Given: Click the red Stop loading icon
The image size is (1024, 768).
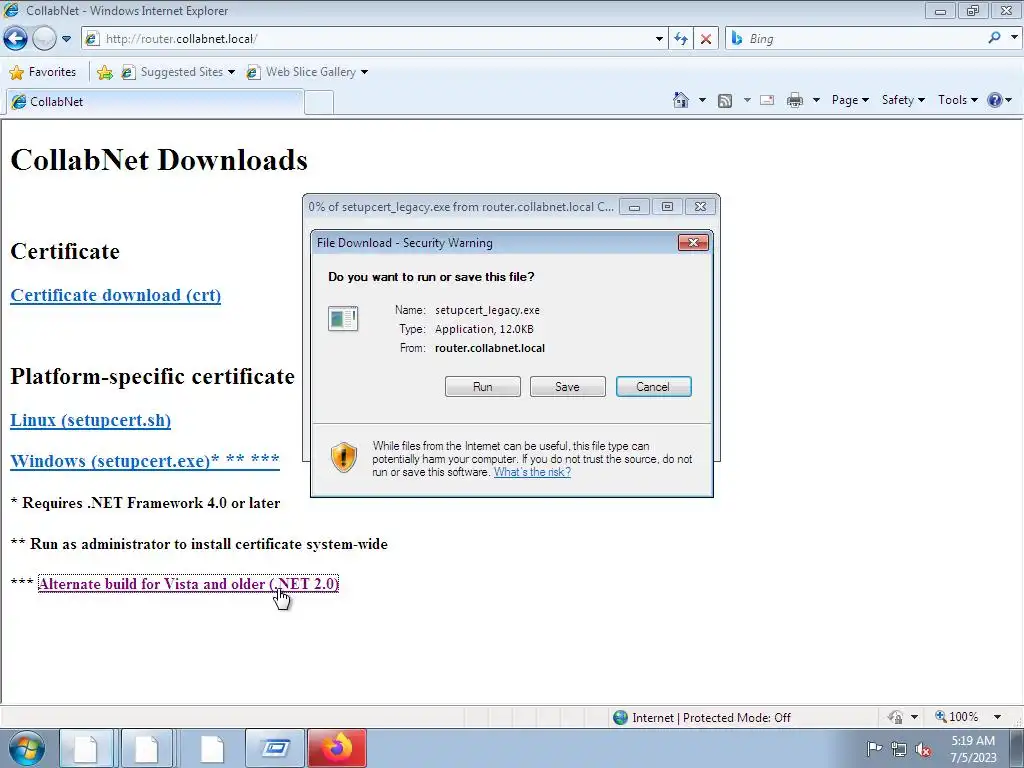Looking at the screenshot, I should pyautogui.click(x=706, y=39).
